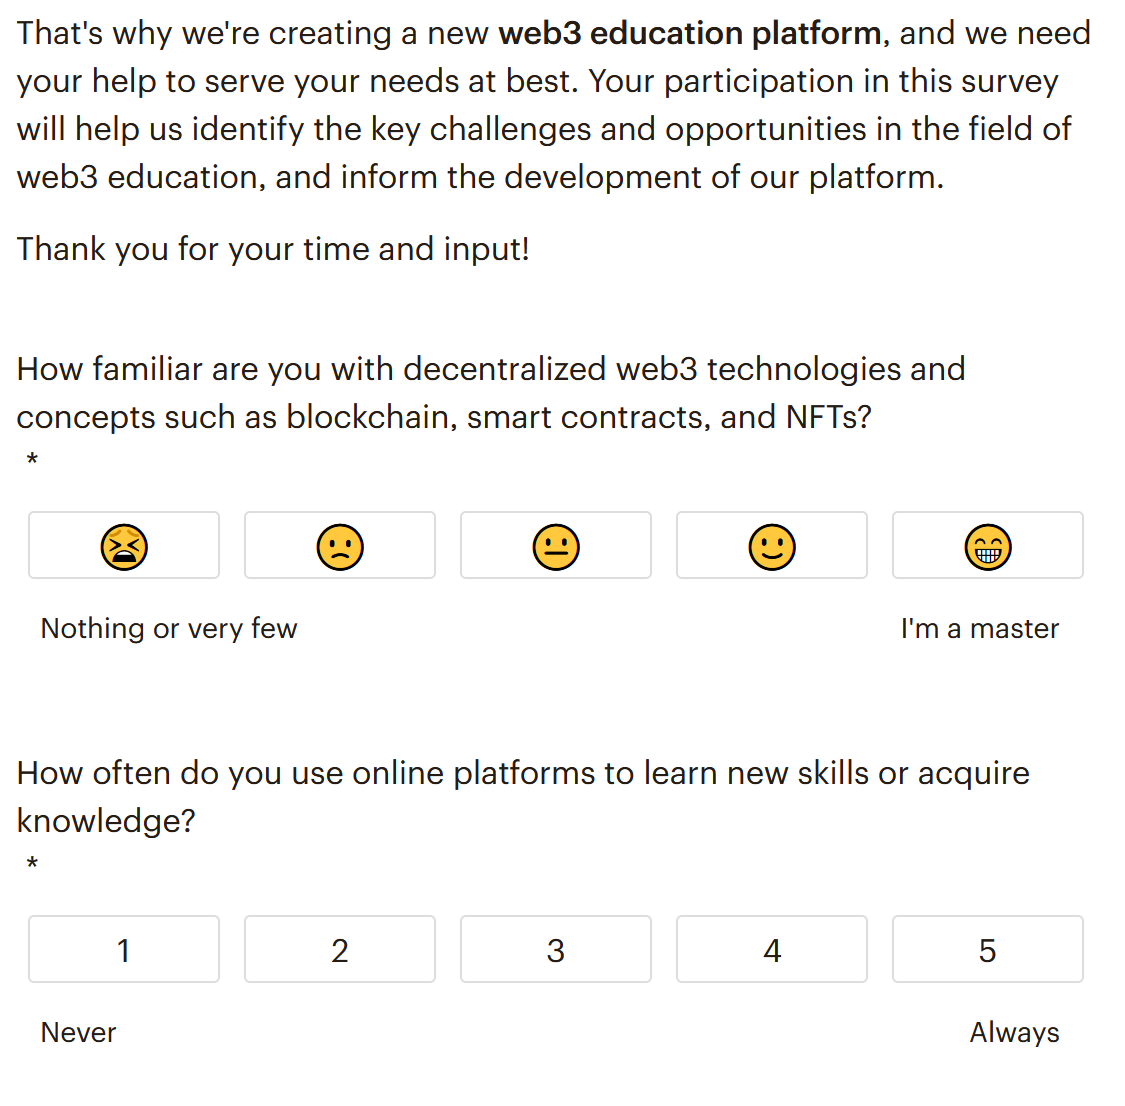Click the web3 familiarity question heading
1125x1106 pixels.
click(491, 393)
